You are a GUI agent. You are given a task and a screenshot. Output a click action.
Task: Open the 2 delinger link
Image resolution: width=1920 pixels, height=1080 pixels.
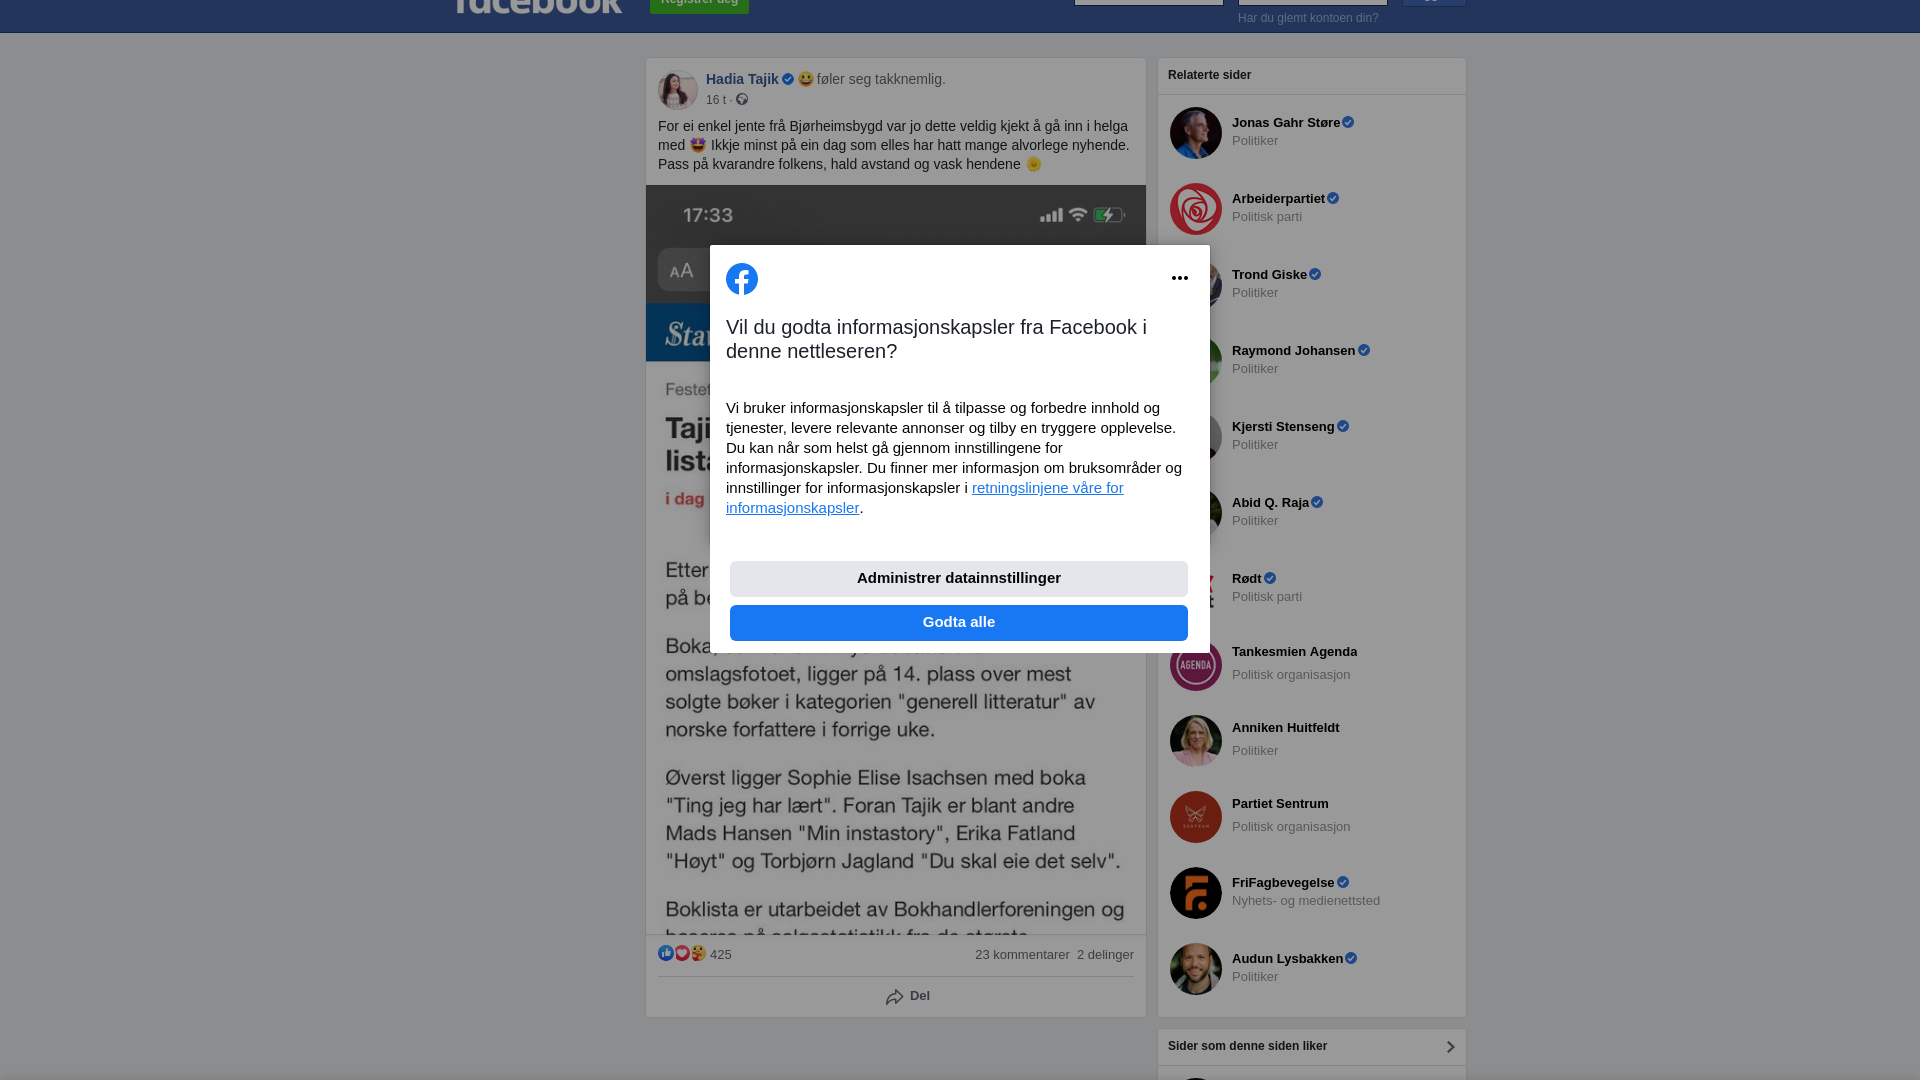1105,955
